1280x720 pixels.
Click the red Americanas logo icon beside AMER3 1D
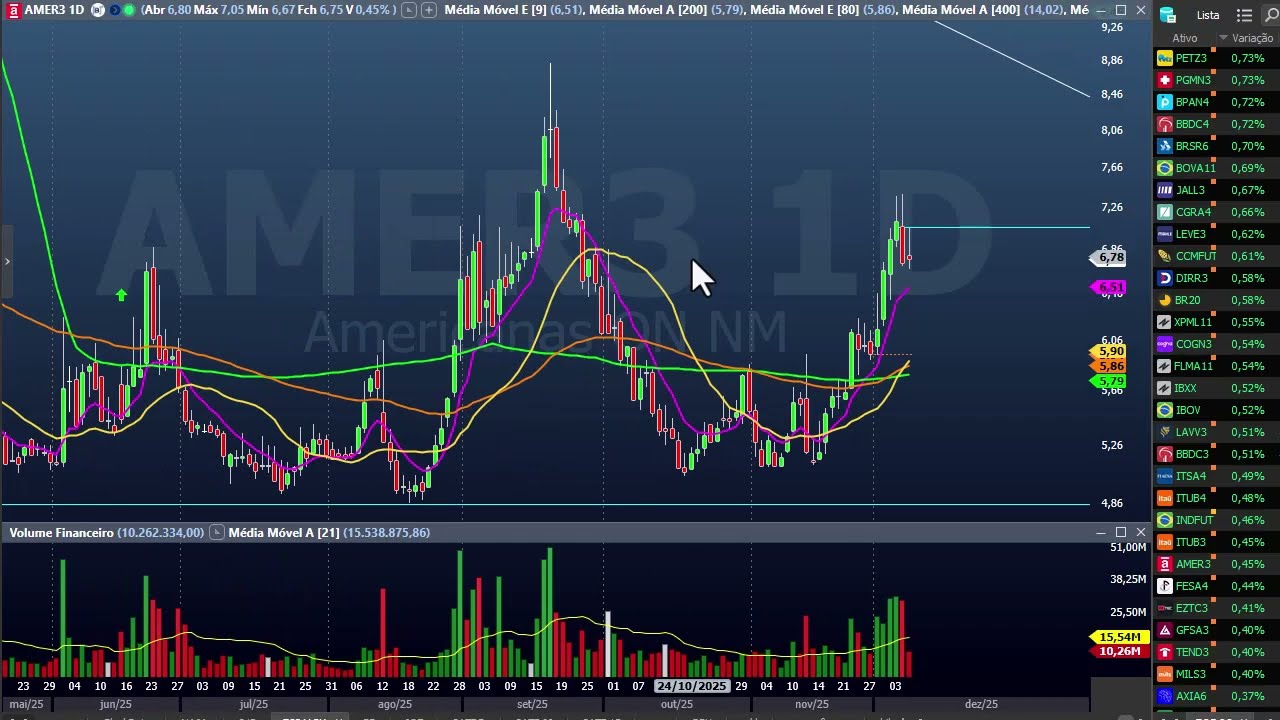click(x=12, y=10)
